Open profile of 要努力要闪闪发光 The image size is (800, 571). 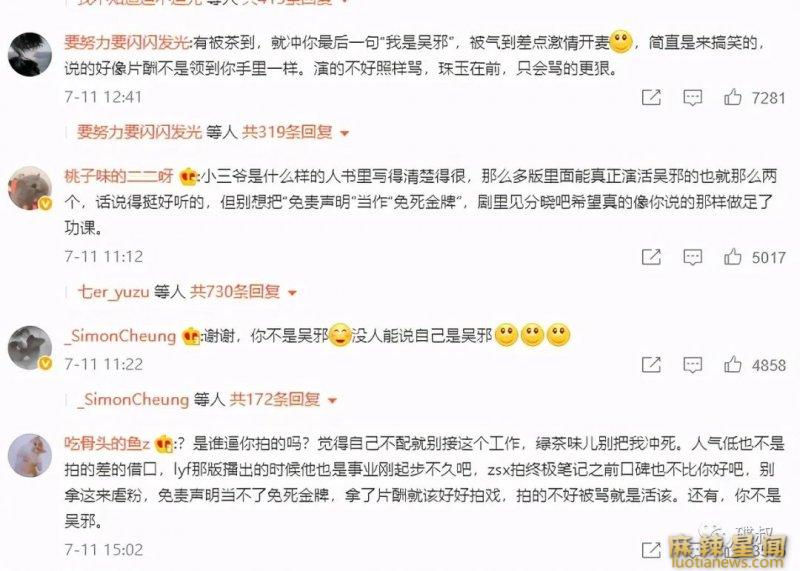click(x=127, y=42)
